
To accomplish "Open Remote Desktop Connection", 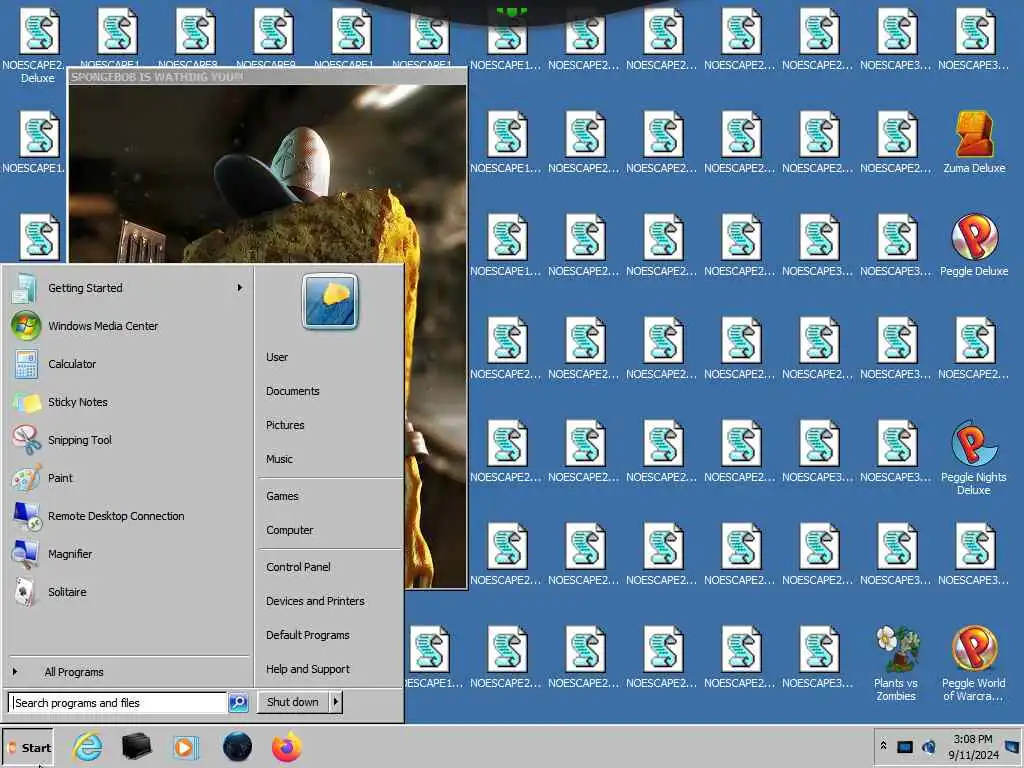I will (x=128, y=515).
